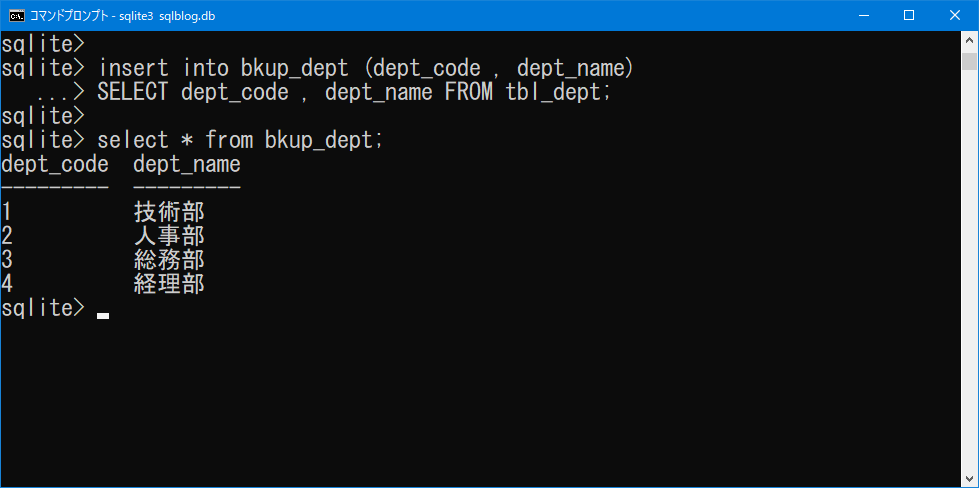Minimize the Command Prompt window

(x=863, y=15)
